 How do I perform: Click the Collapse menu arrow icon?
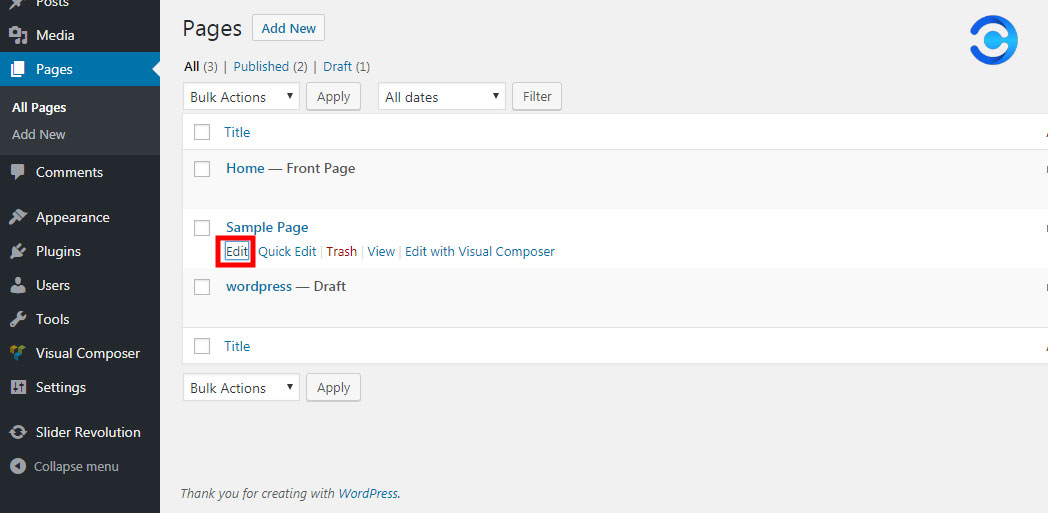point(18,466)
